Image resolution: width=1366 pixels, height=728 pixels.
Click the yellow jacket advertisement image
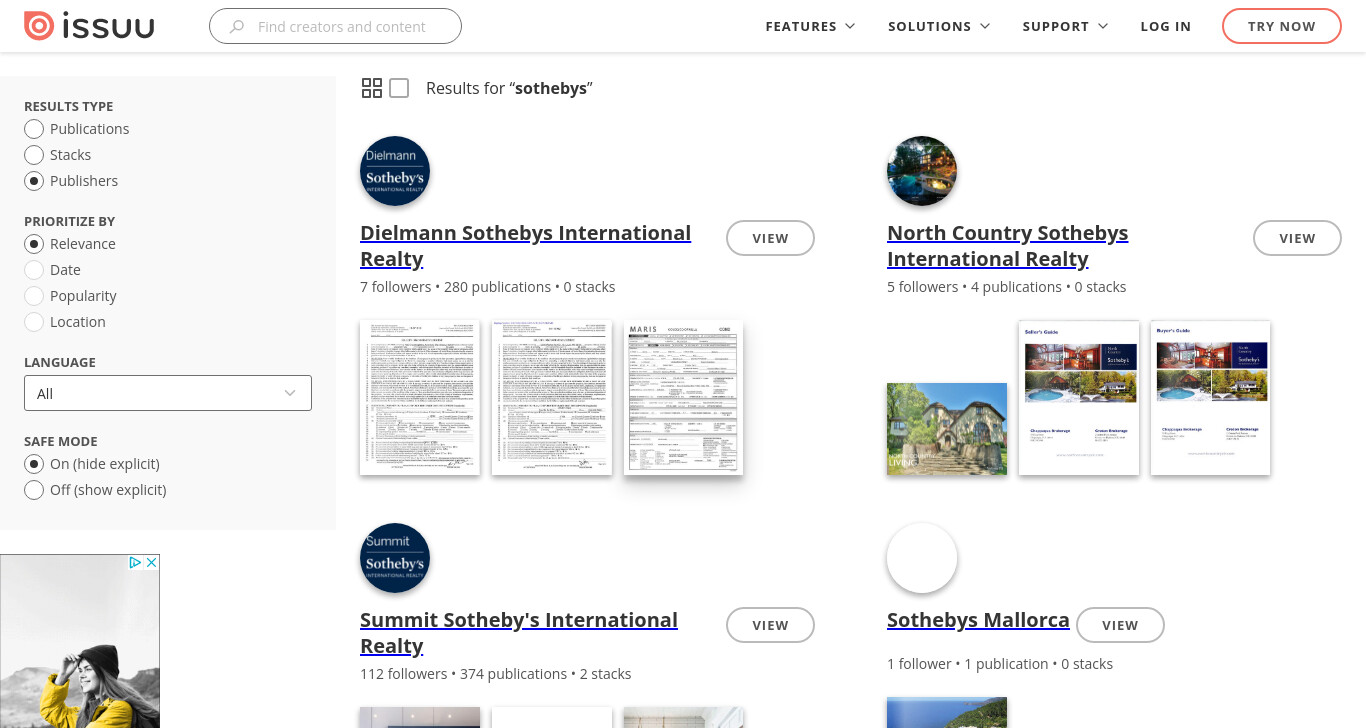pos(80,642)
